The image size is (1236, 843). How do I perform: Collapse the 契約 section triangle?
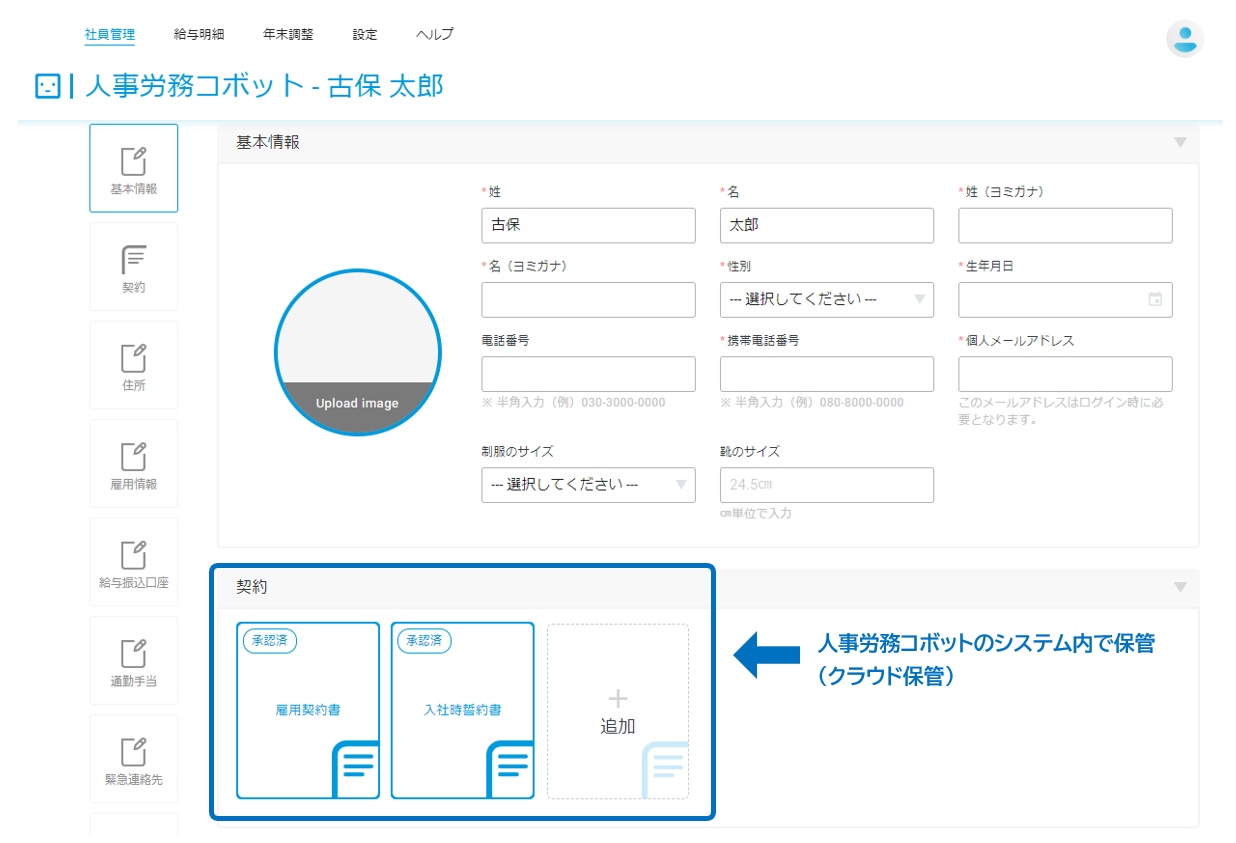coord(1180,587)
